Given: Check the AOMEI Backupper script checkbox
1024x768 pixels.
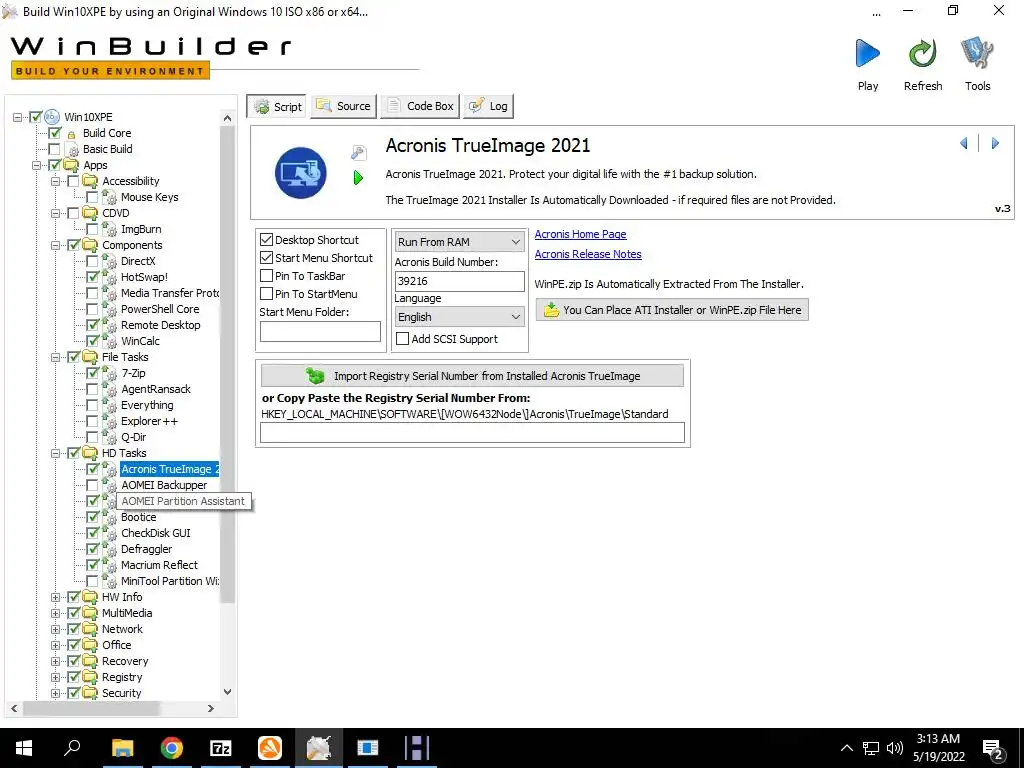Looking at the screenshot, I should 92,485.
